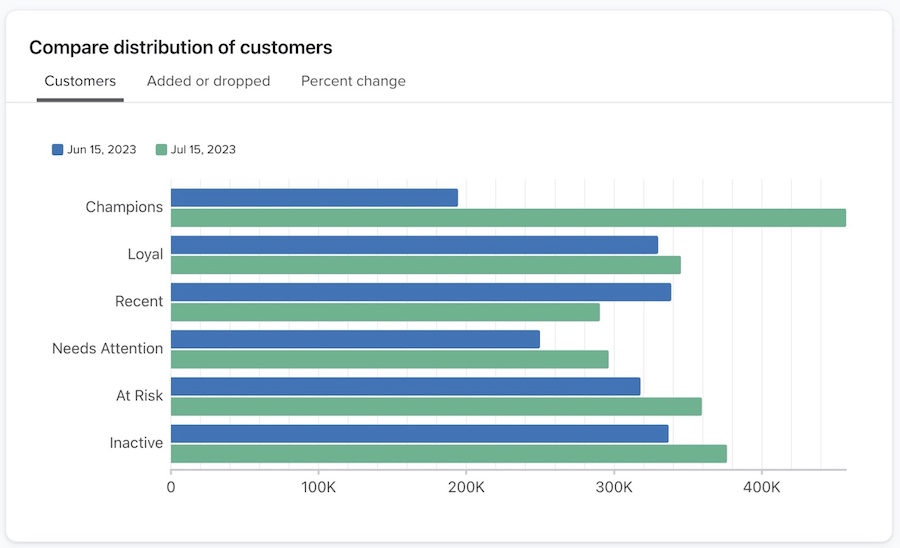The height and width of the screenshot is (548, 900).
Task: Click the green Jul 15, 2023 legend swatch
Action: 161,150
